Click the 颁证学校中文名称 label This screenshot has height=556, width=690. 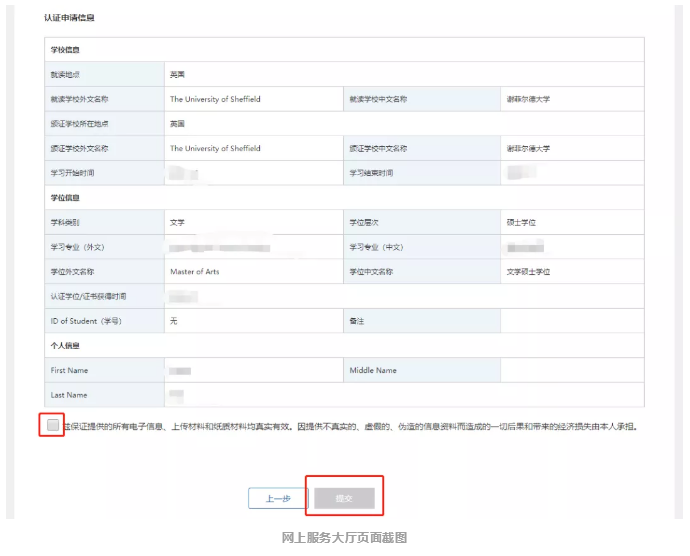pos(378,148)
